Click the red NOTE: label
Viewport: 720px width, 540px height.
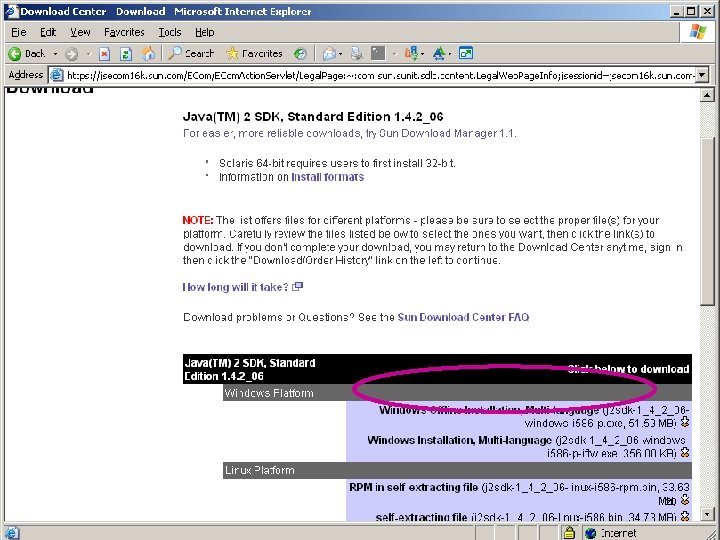[198, 220]
